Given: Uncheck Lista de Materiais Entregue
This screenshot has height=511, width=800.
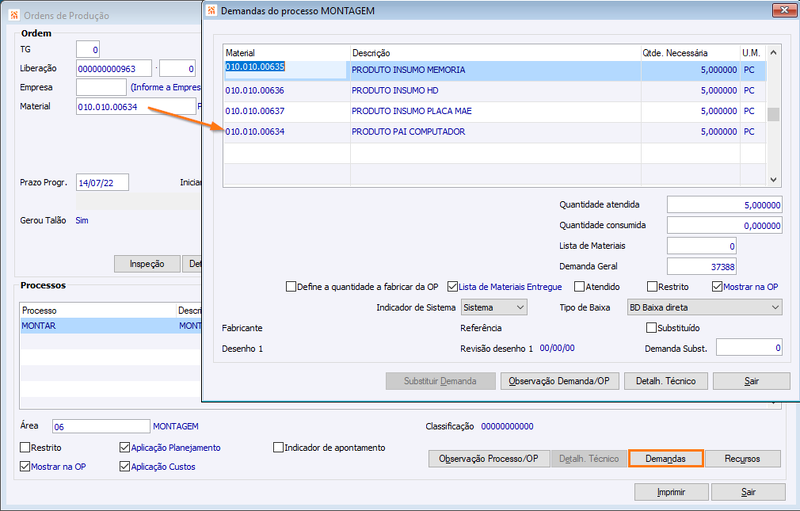Looking at the screenshot, I should tap(452, 287).
